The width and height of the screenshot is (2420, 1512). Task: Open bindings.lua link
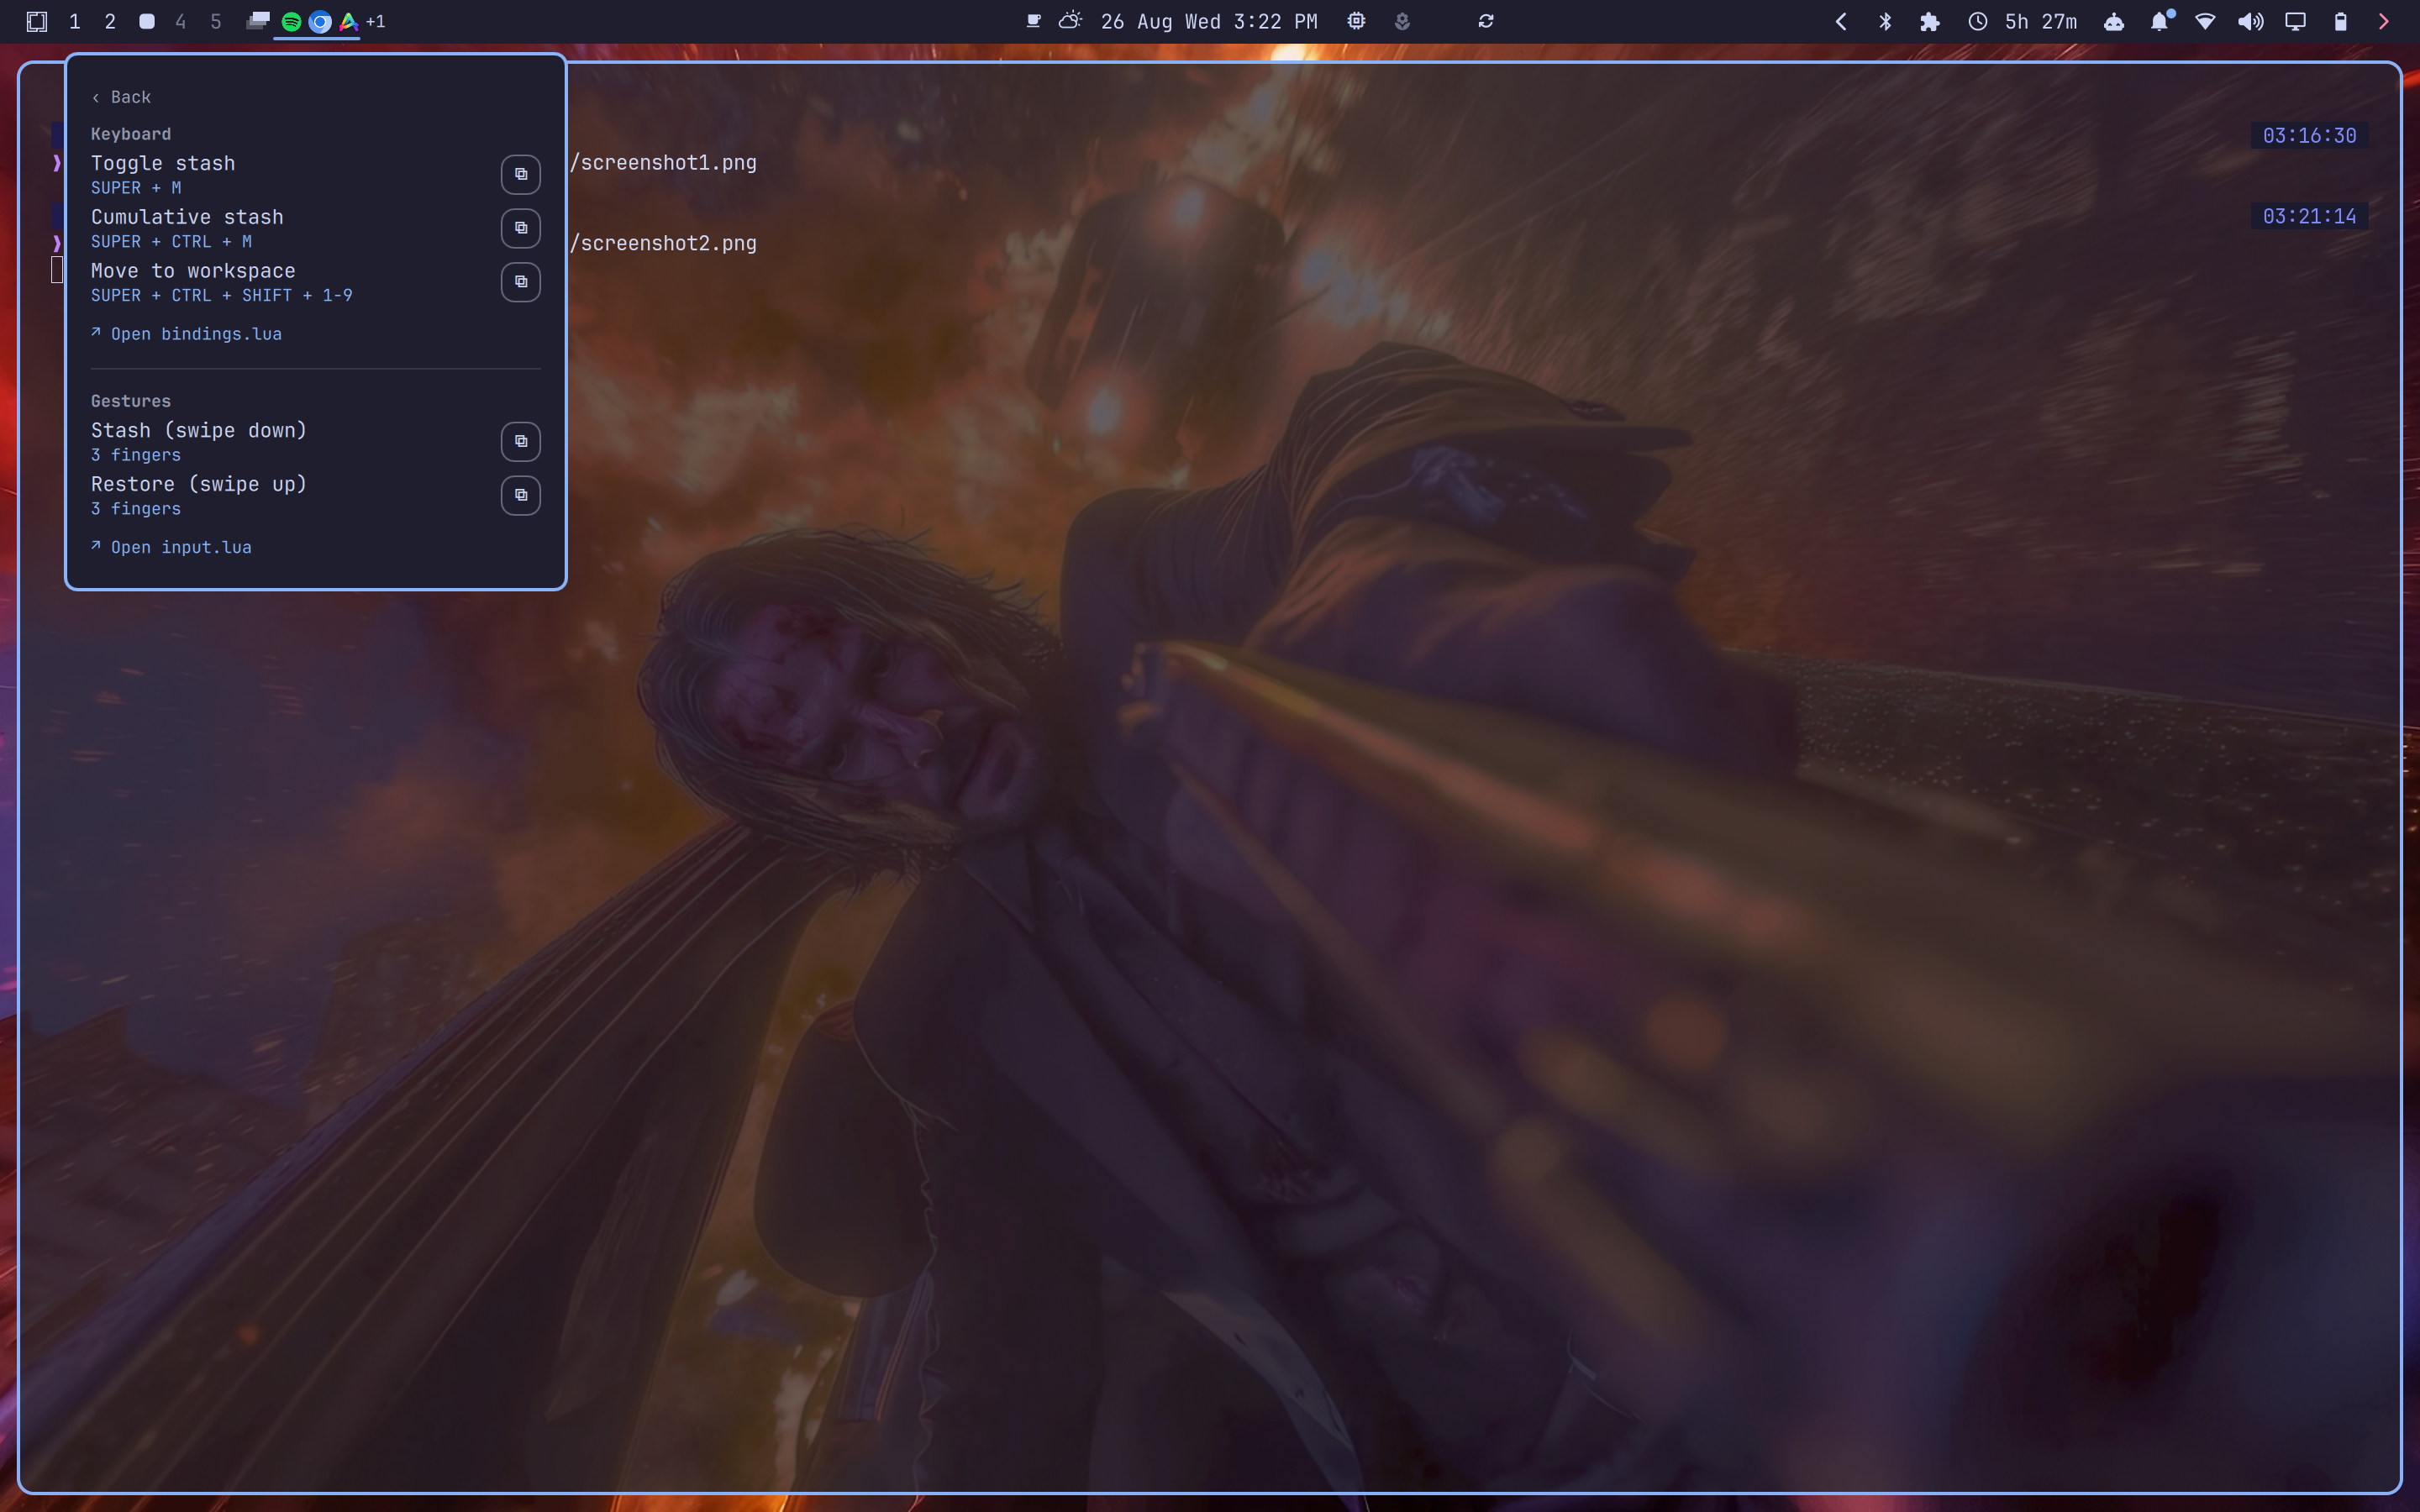coord(186,334)
